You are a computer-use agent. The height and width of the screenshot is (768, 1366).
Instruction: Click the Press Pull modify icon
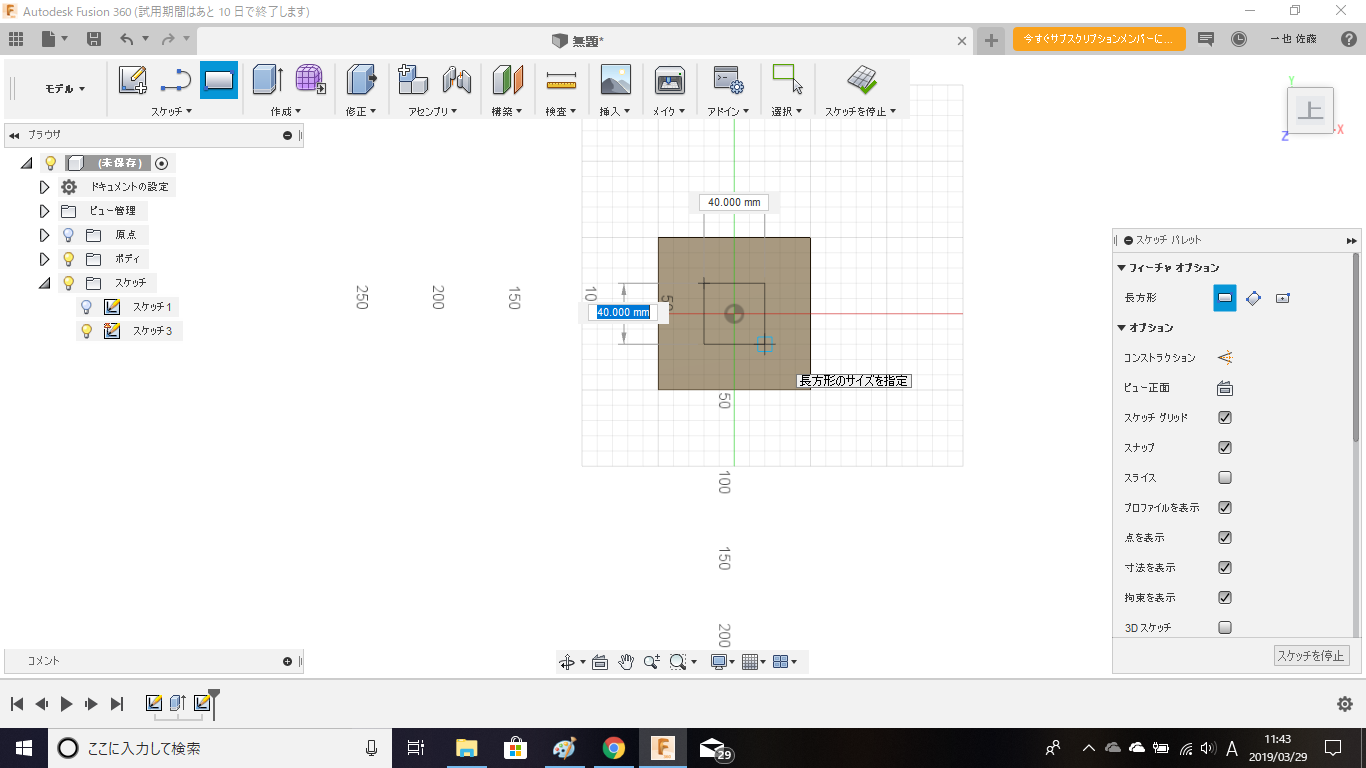coord(361,79)
